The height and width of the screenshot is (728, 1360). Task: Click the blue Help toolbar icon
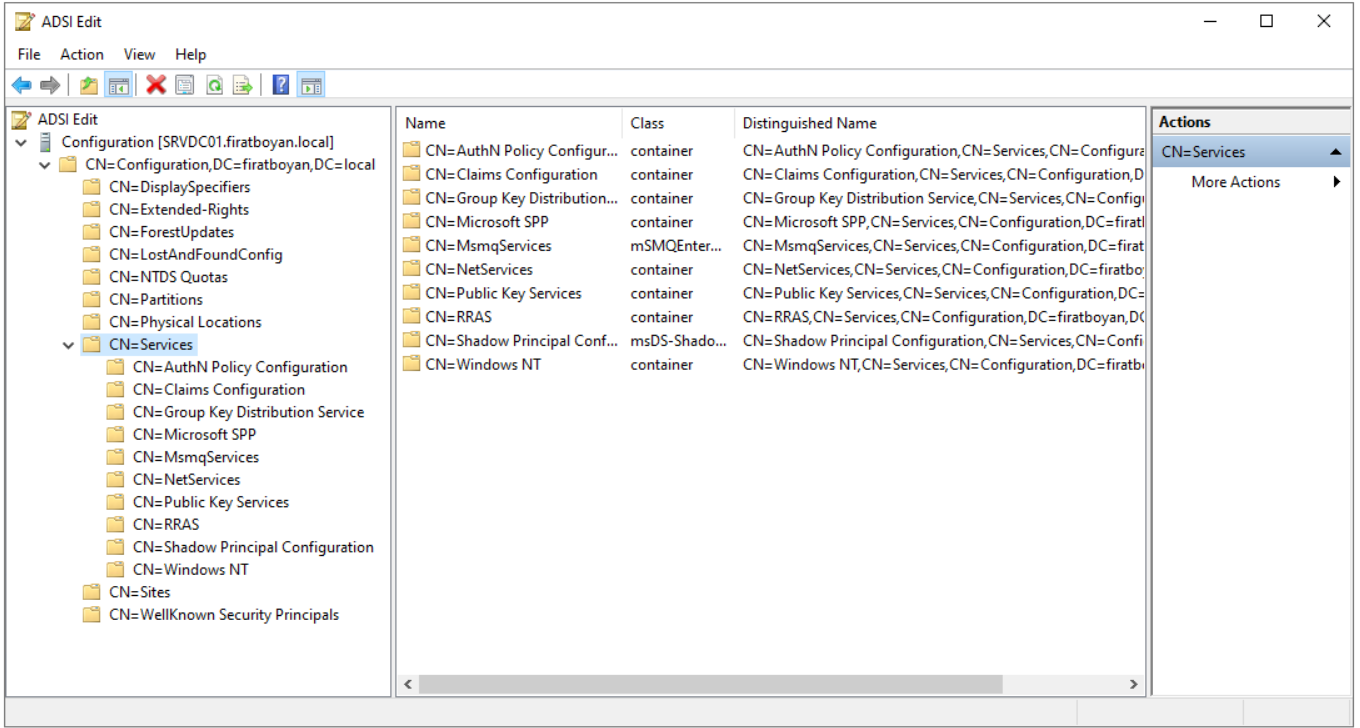click(281, 85)
